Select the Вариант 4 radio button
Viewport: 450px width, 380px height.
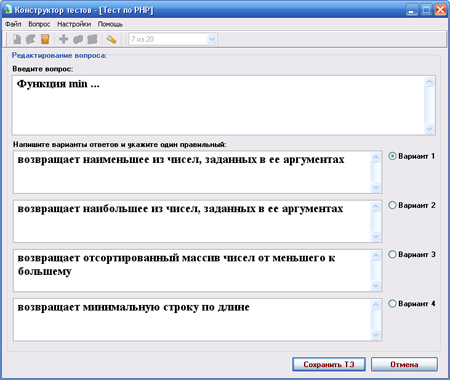[392, 303]
